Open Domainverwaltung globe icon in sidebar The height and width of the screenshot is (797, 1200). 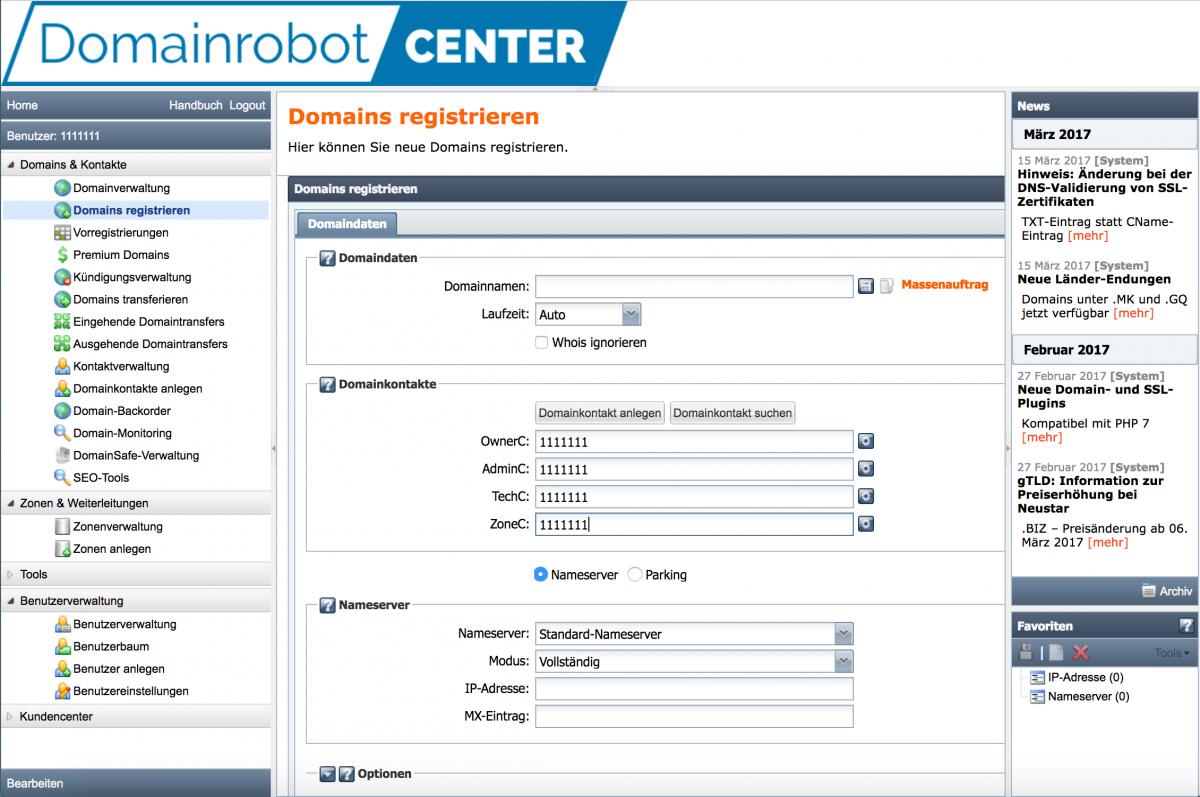[x=62, y=188]
